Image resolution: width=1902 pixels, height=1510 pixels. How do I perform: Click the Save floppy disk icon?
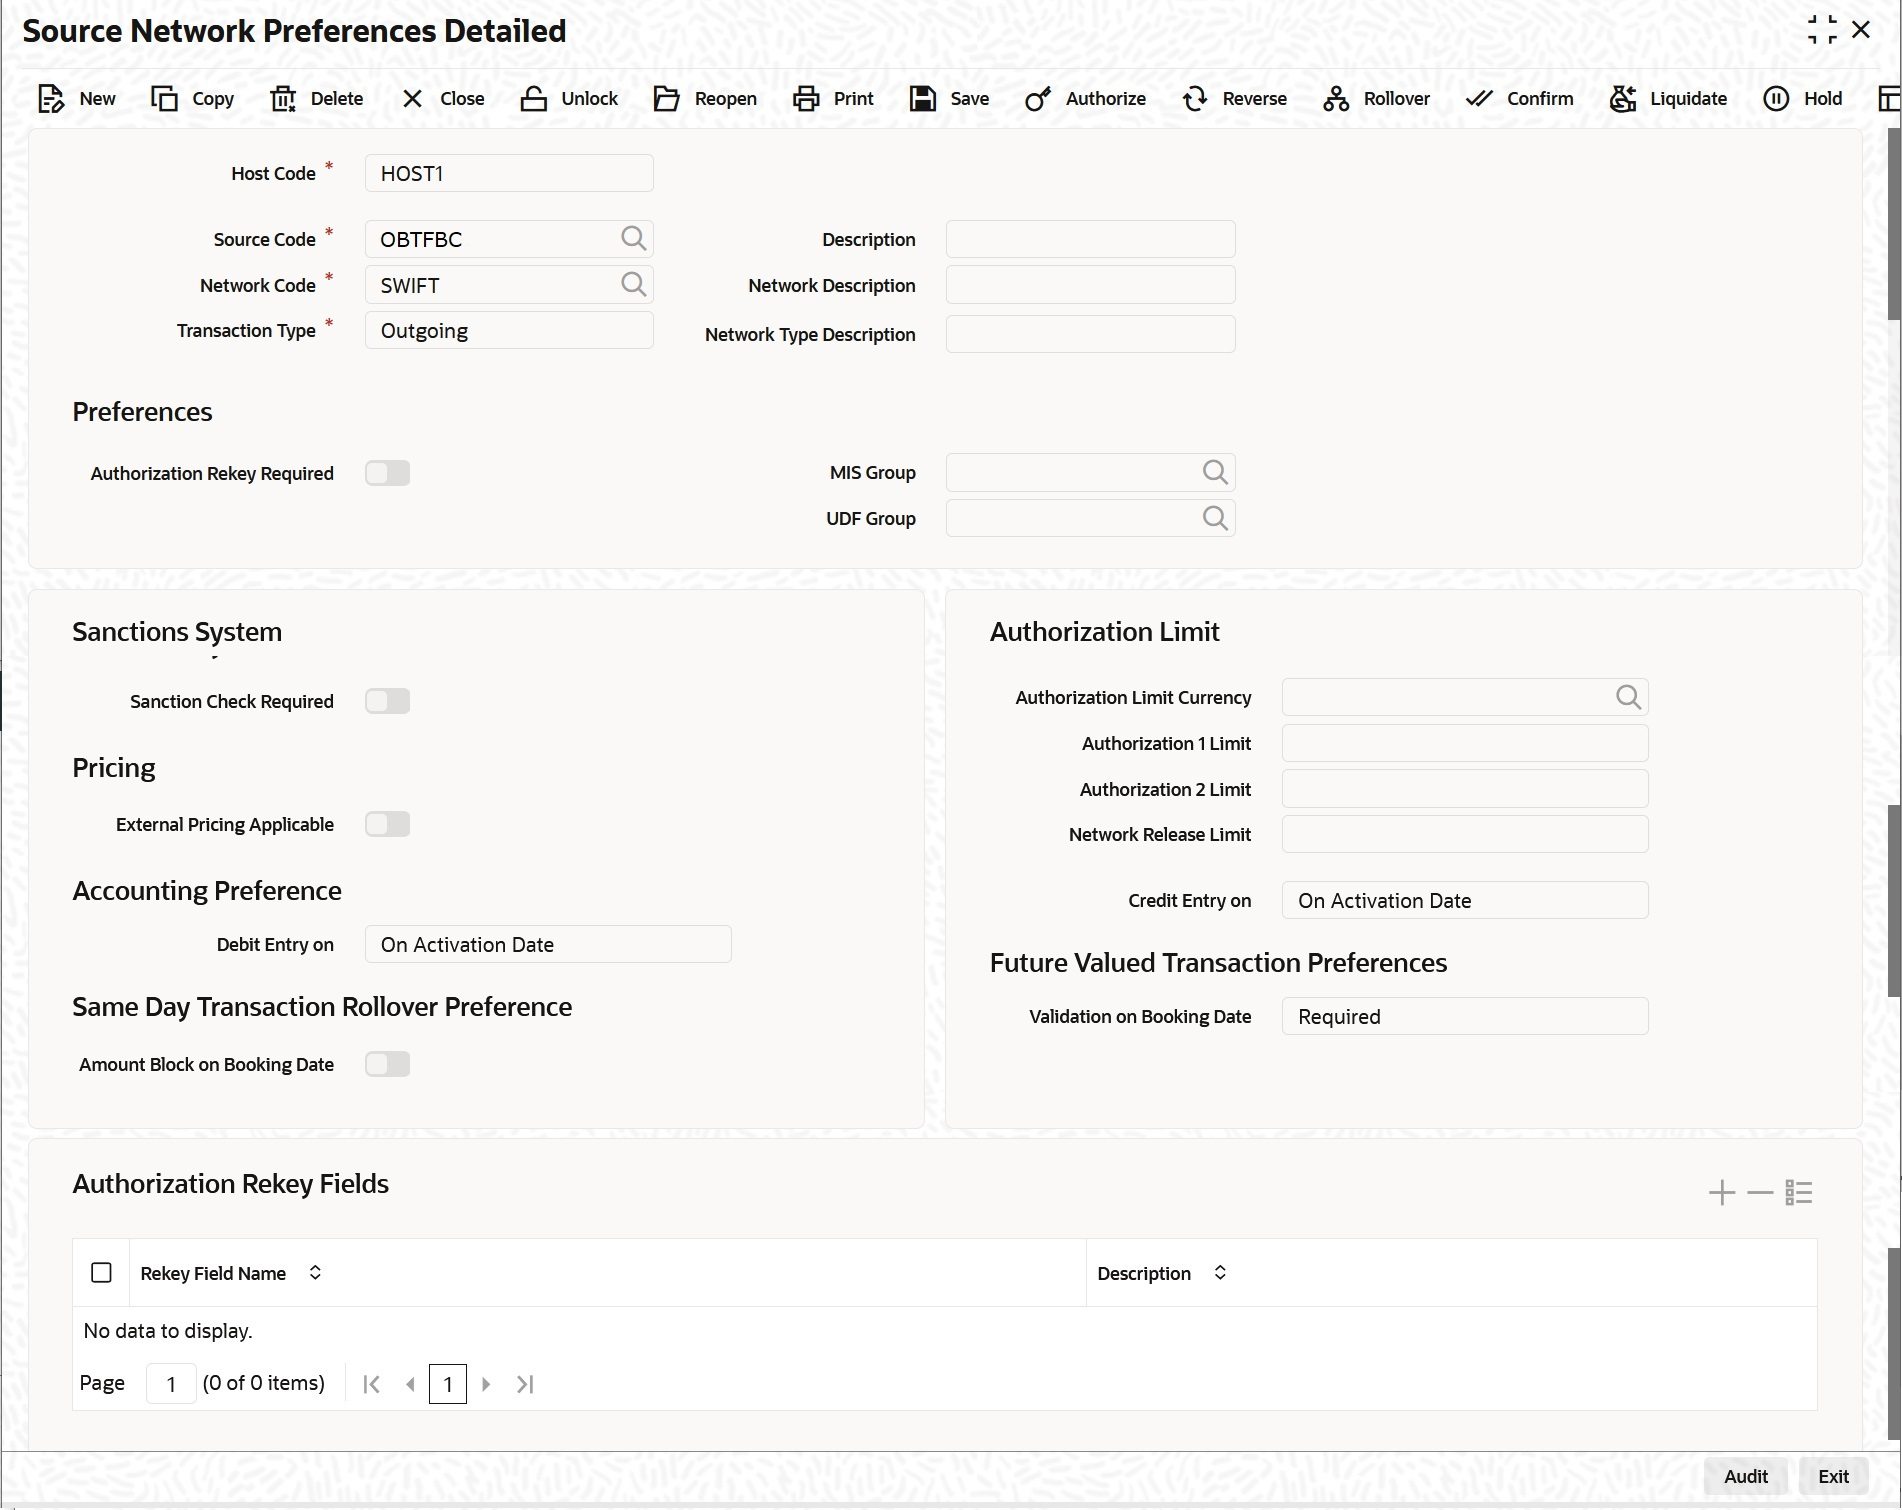923,99
